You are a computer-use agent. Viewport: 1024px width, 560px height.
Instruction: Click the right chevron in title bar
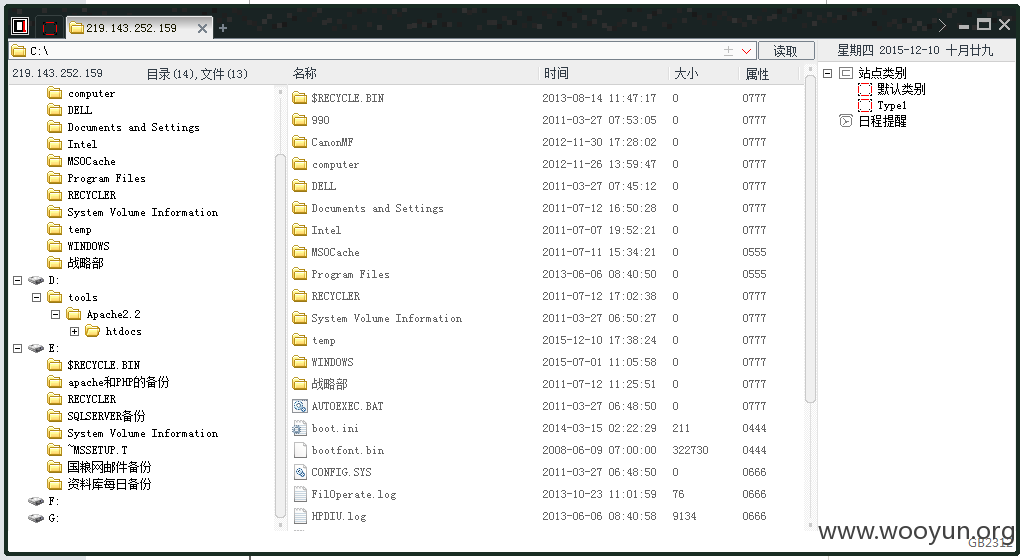[x=942, y=25]
